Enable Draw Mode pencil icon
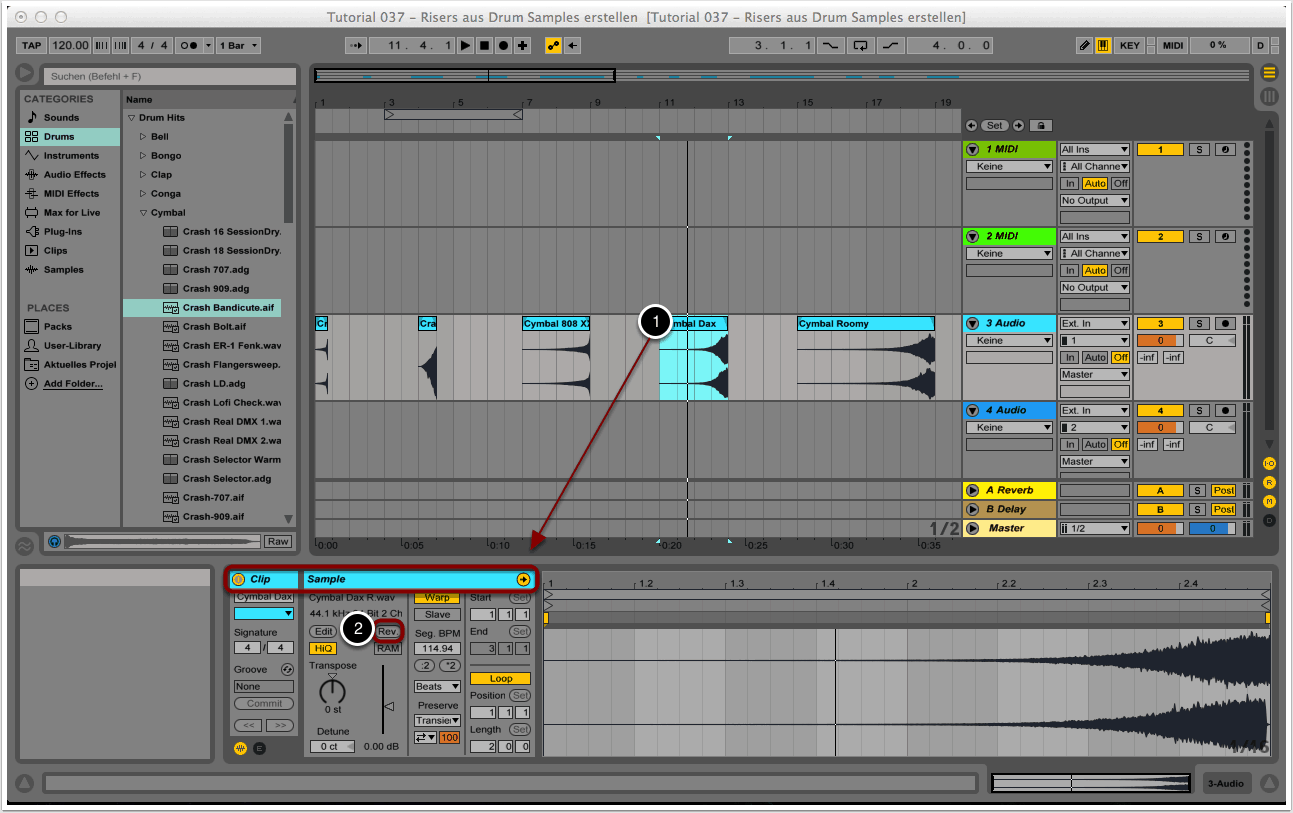The height and width of the screenshot is (813, 1293). pyautogui.click(x=1085, y=46)
